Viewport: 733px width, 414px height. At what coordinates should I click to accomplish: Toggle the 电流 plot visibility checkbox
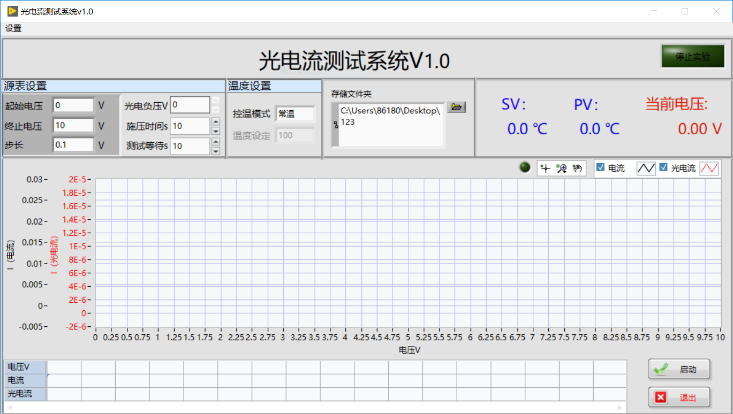click(x=601, y=168)
